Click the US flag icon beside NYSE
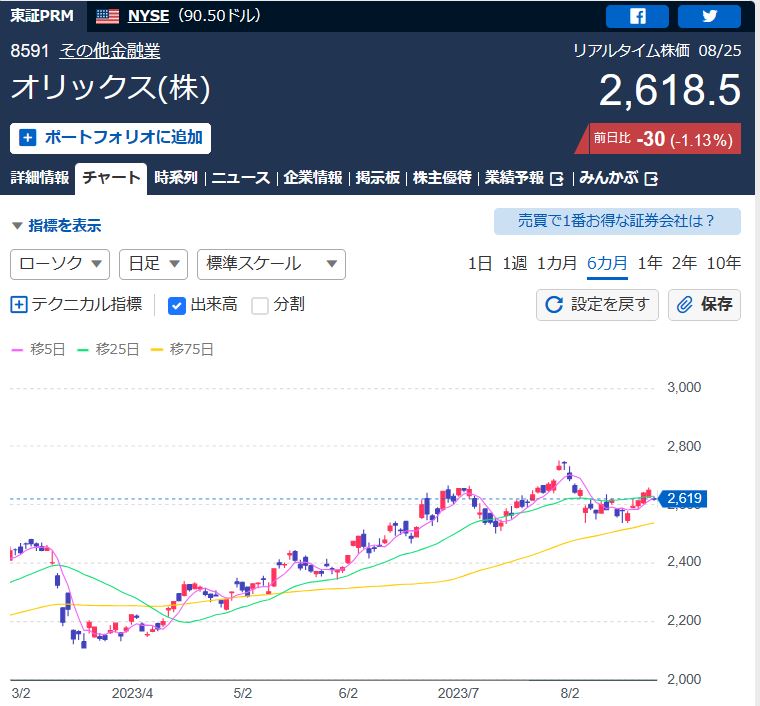 point(107,16)
